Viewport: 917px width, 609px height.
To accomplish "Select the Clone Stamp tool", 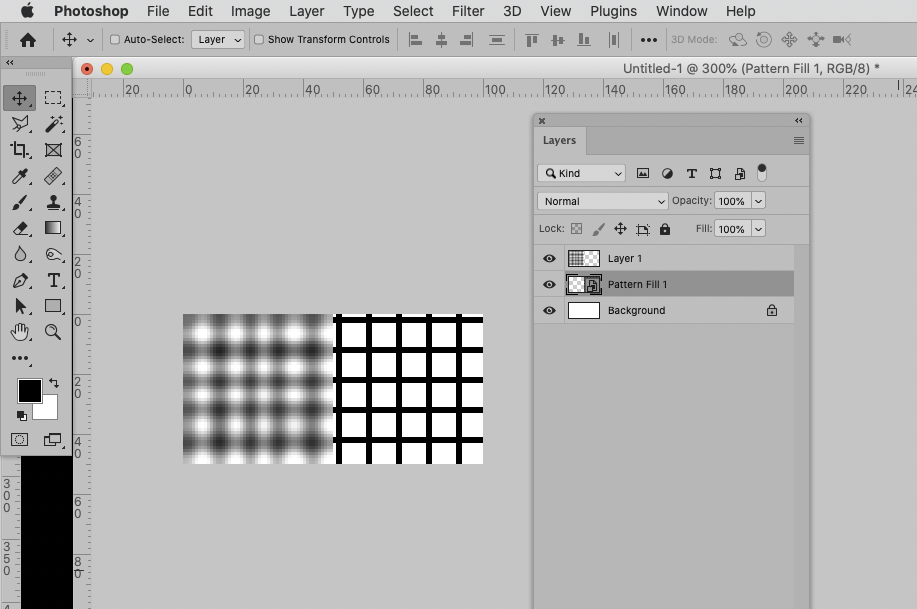I will coord(53,201).
